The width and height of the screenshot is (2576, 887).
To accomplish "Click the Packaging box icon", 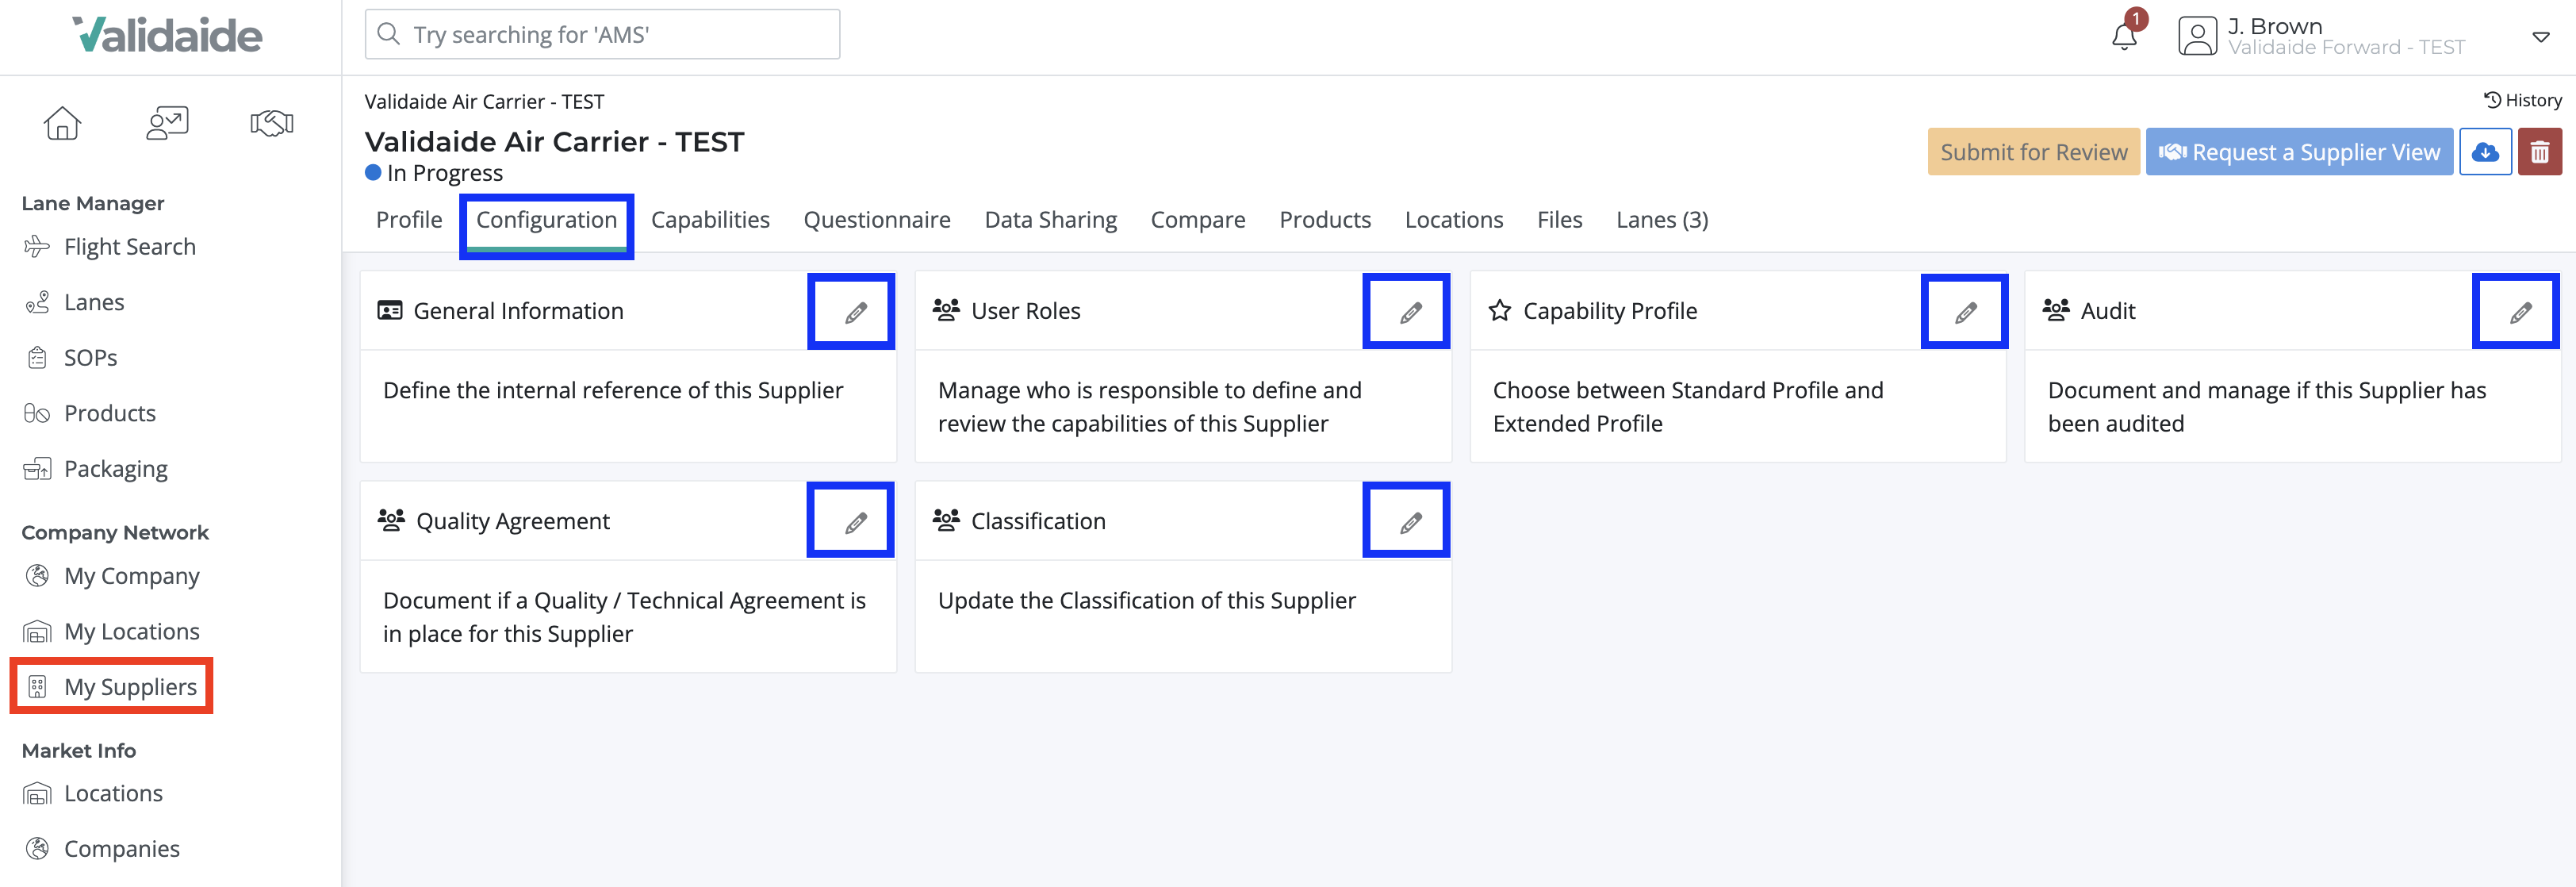I will (37, 468).
